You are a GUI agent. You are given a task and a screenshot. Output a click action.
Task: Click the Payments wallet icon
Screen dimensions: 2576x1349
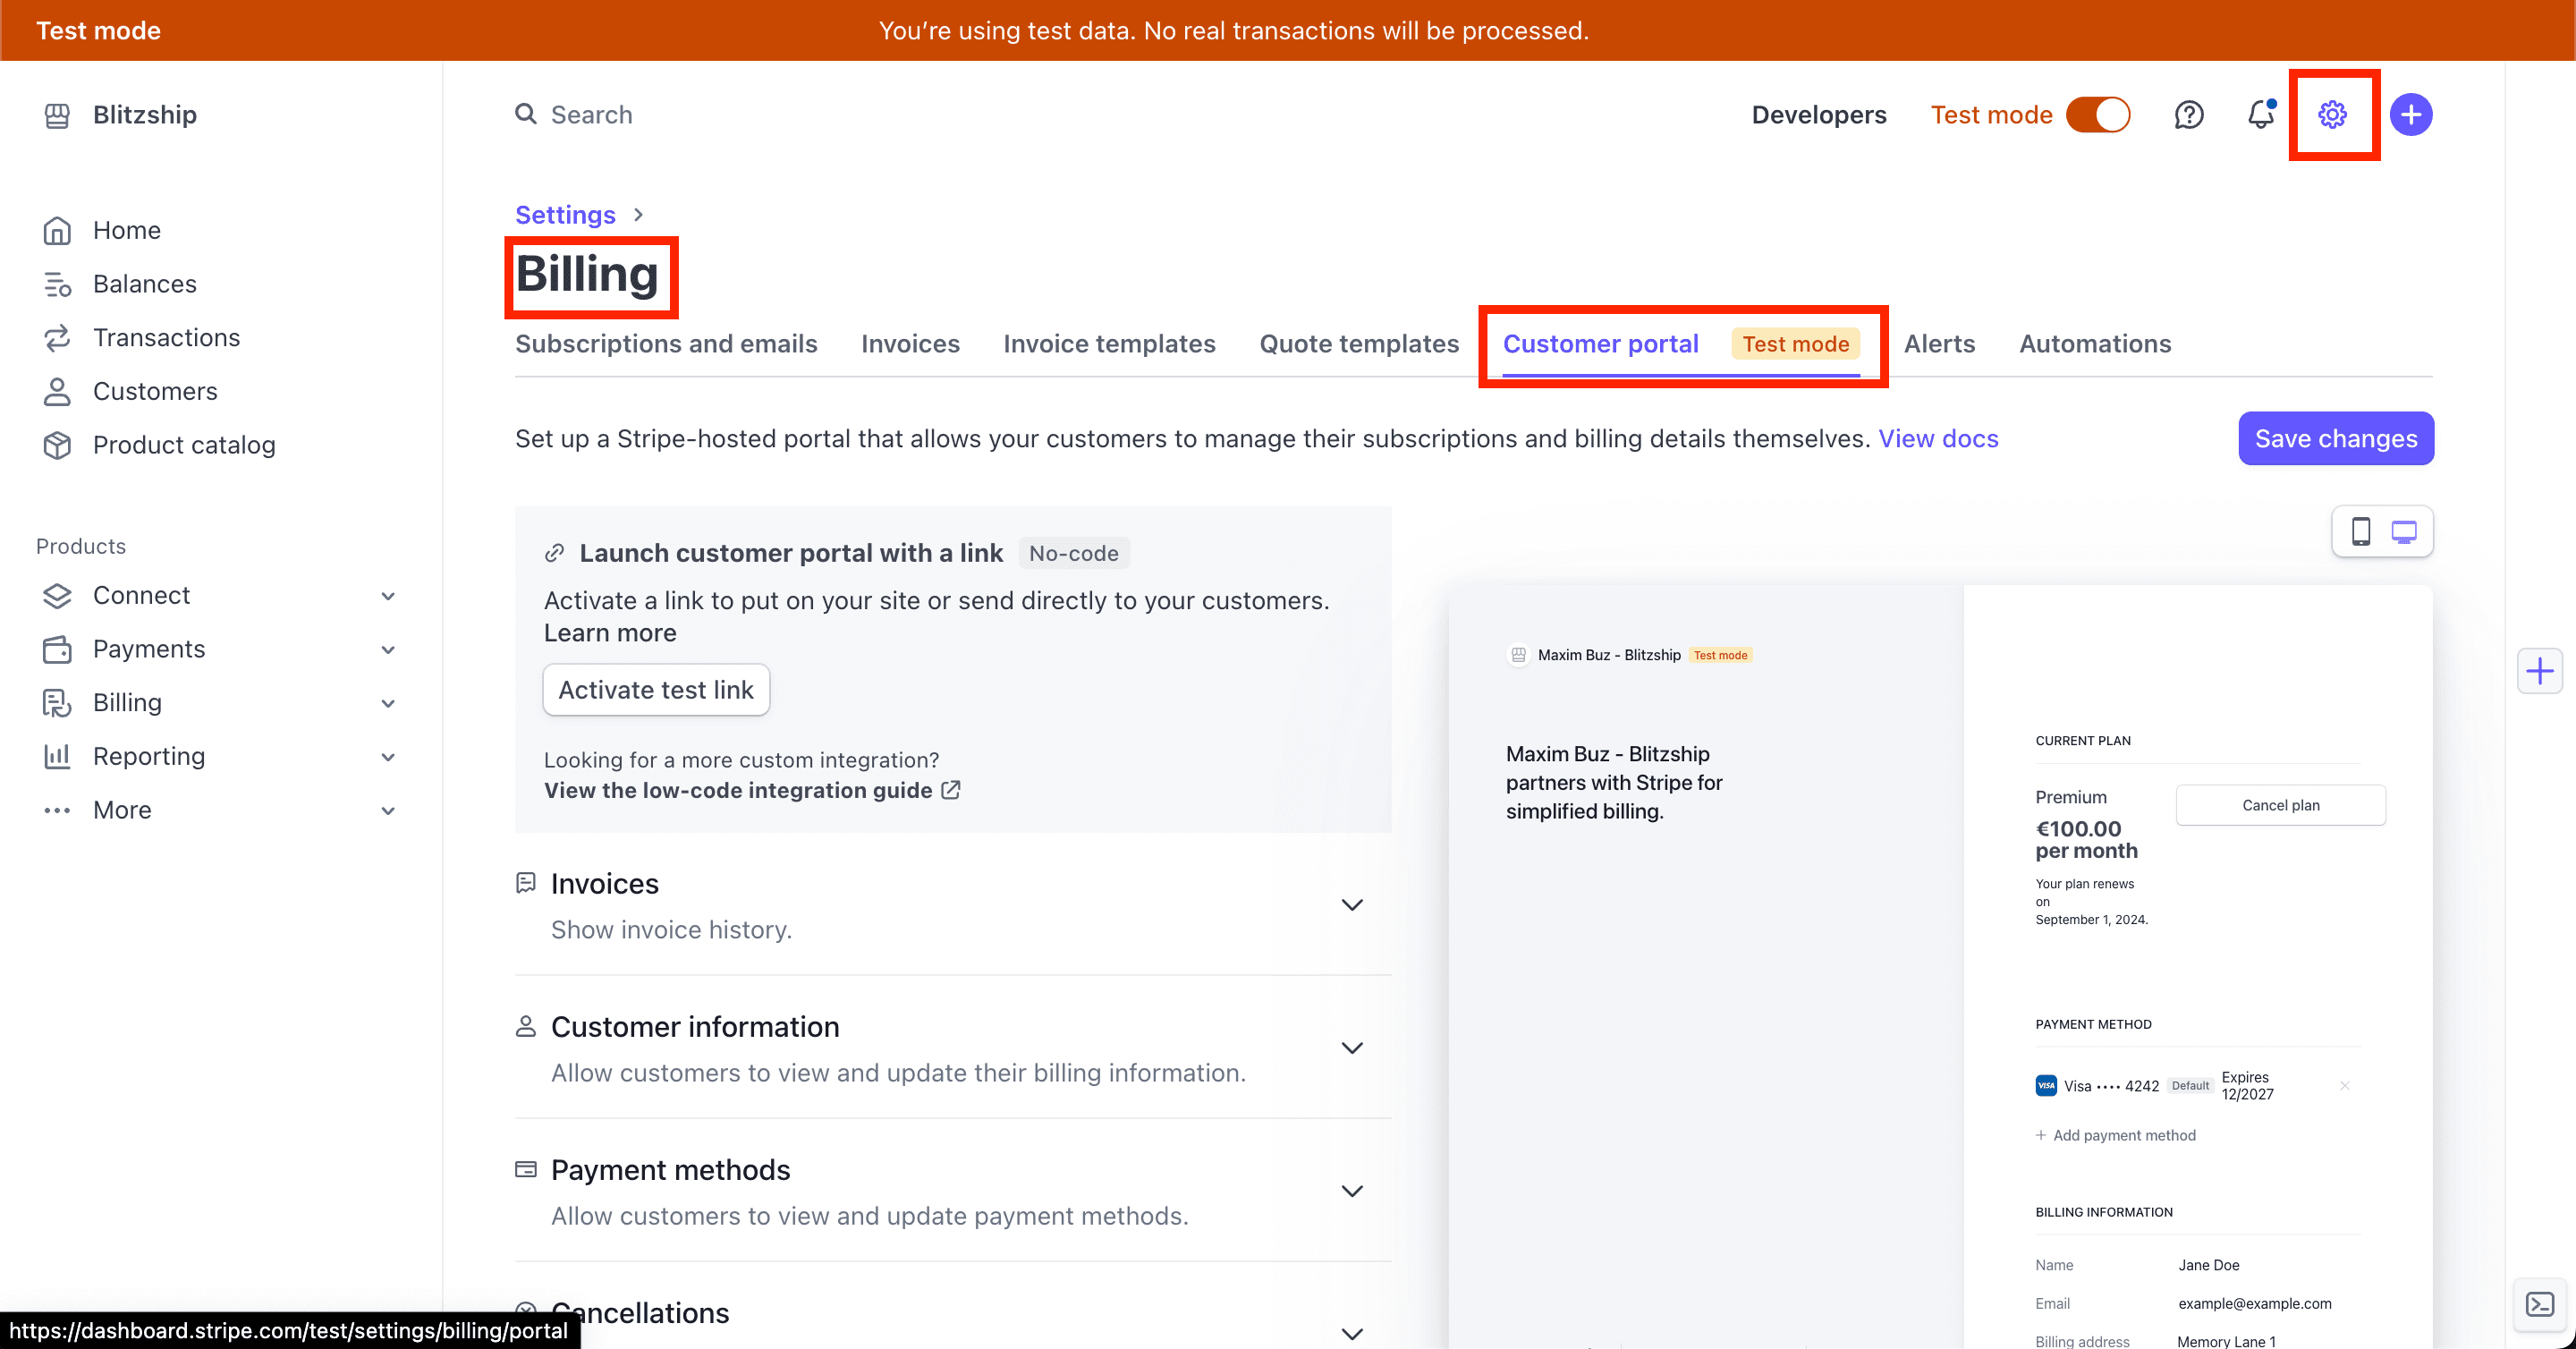coord(57,649)
